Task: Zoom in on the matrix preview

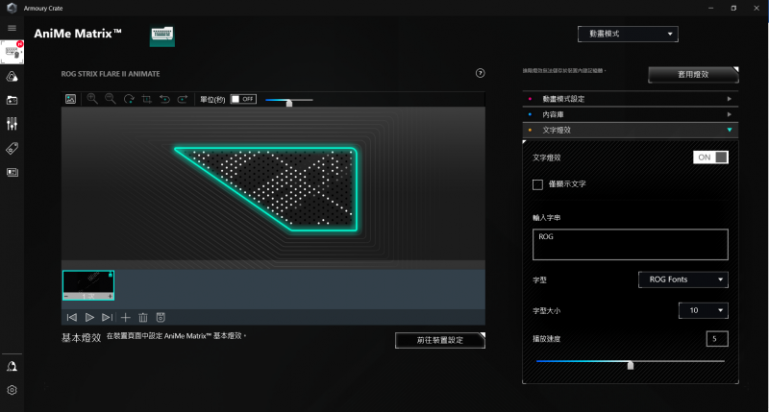Action: [x=92, y=99]
